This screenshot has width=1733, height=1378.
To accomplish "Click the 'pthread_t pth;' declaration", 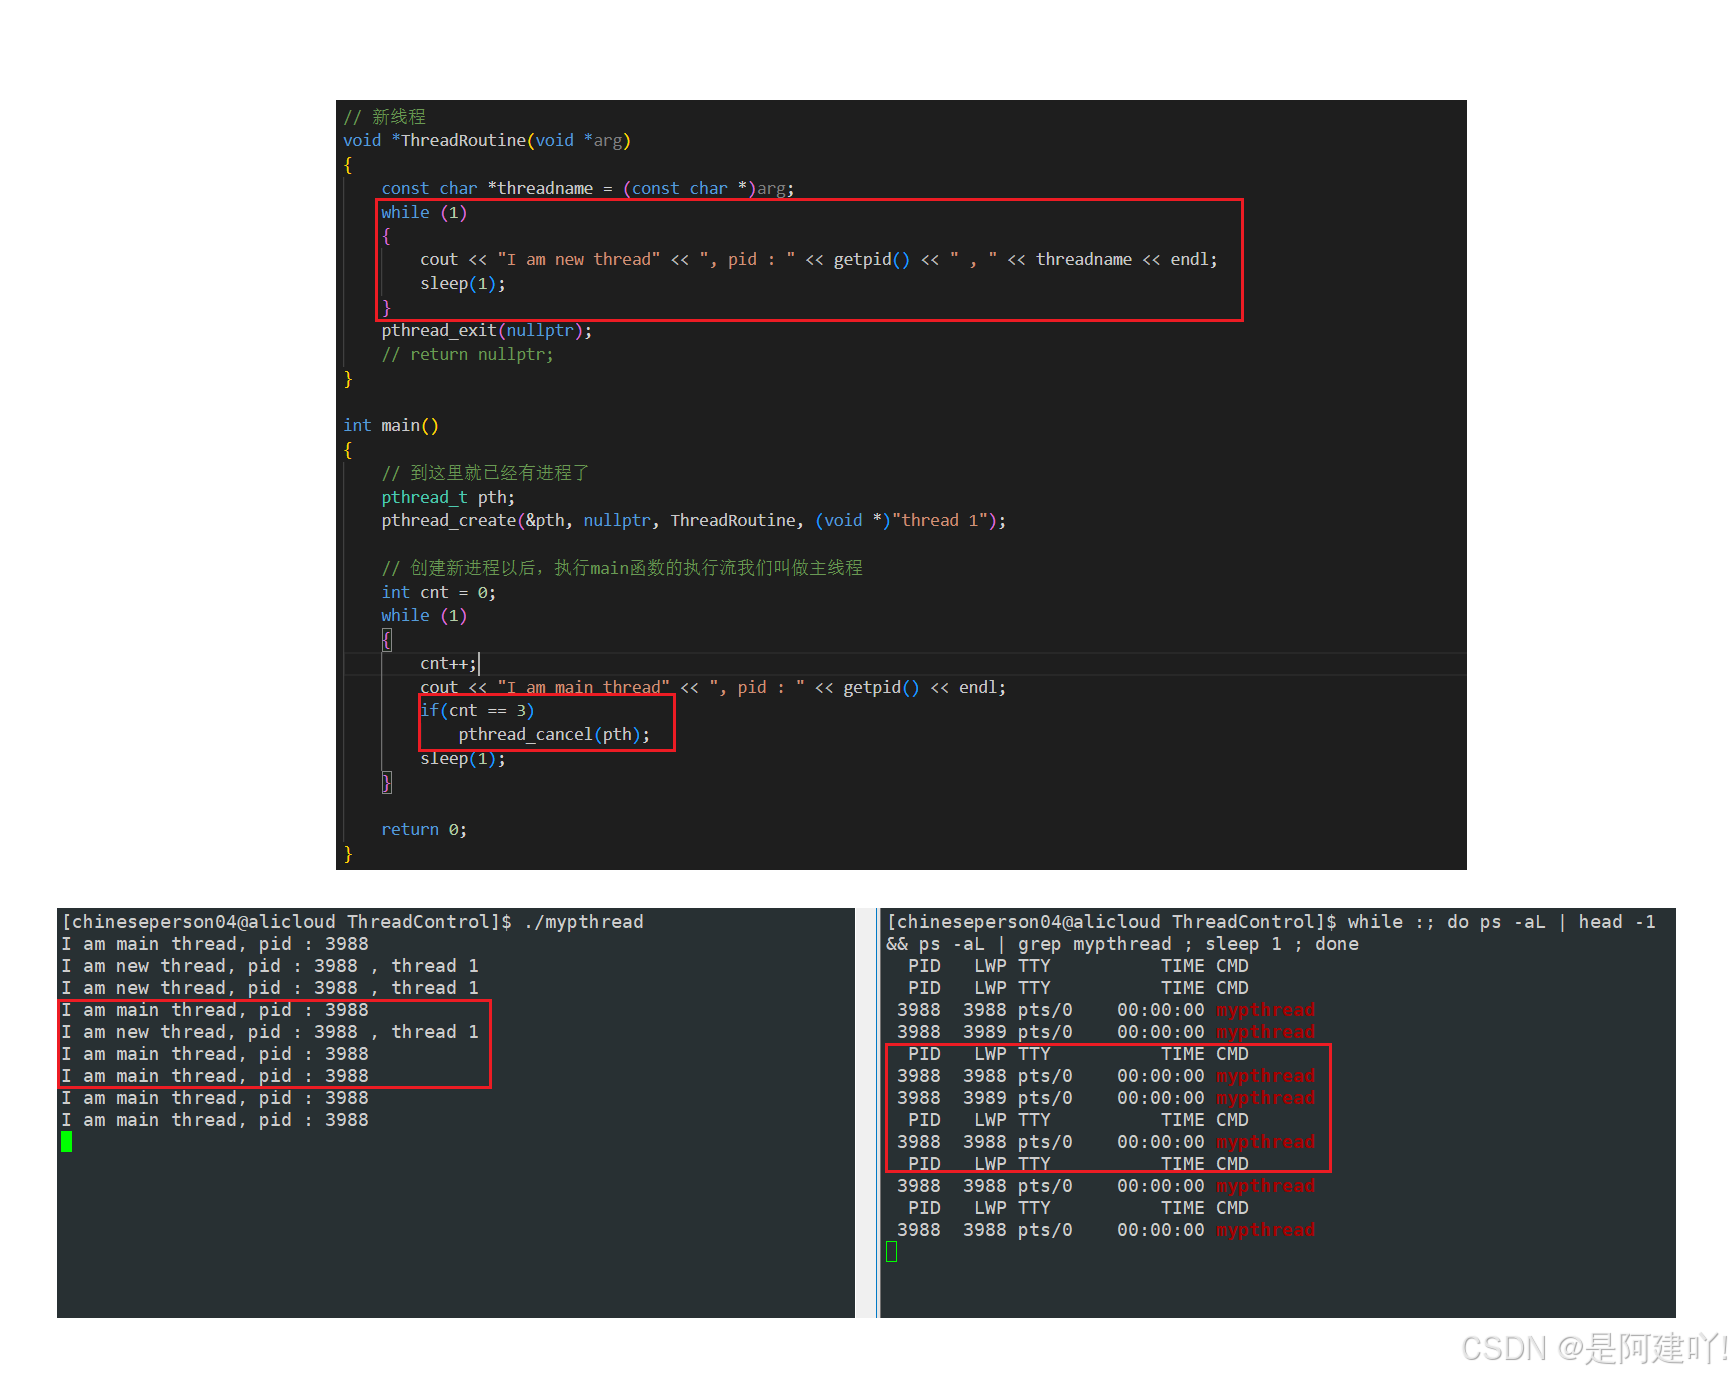I will point(448,497).
